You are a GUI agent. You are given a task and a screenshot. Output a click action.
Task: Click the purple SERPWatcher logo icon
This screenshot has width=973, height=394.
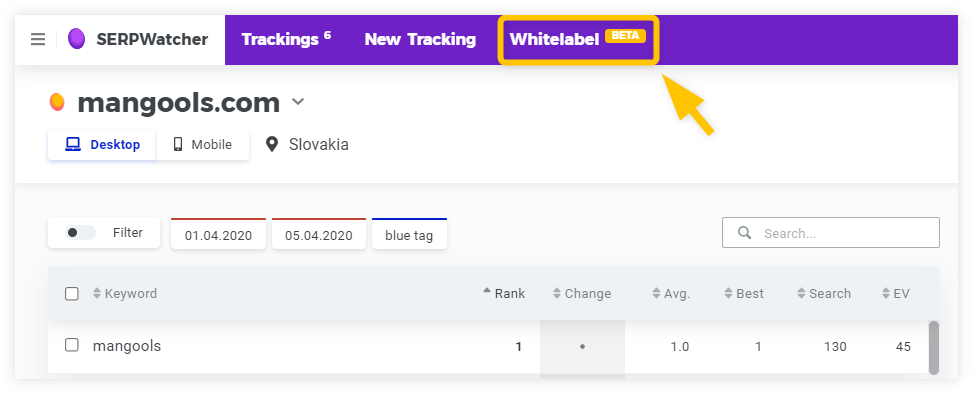point(76,39)
